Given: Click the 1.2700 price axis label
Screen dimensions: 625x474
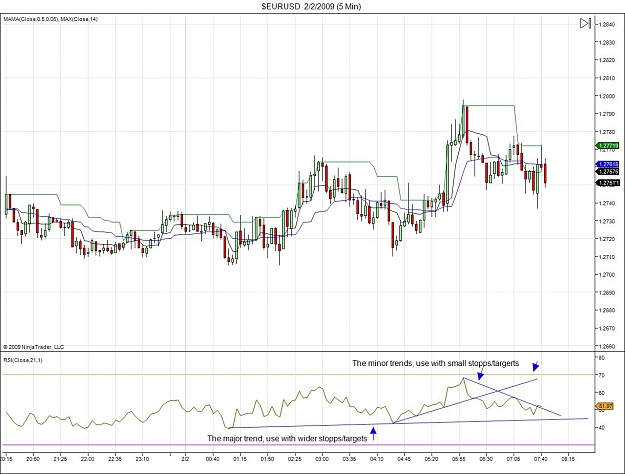Looking at the screenshot, I should click(x=607, y=275).
